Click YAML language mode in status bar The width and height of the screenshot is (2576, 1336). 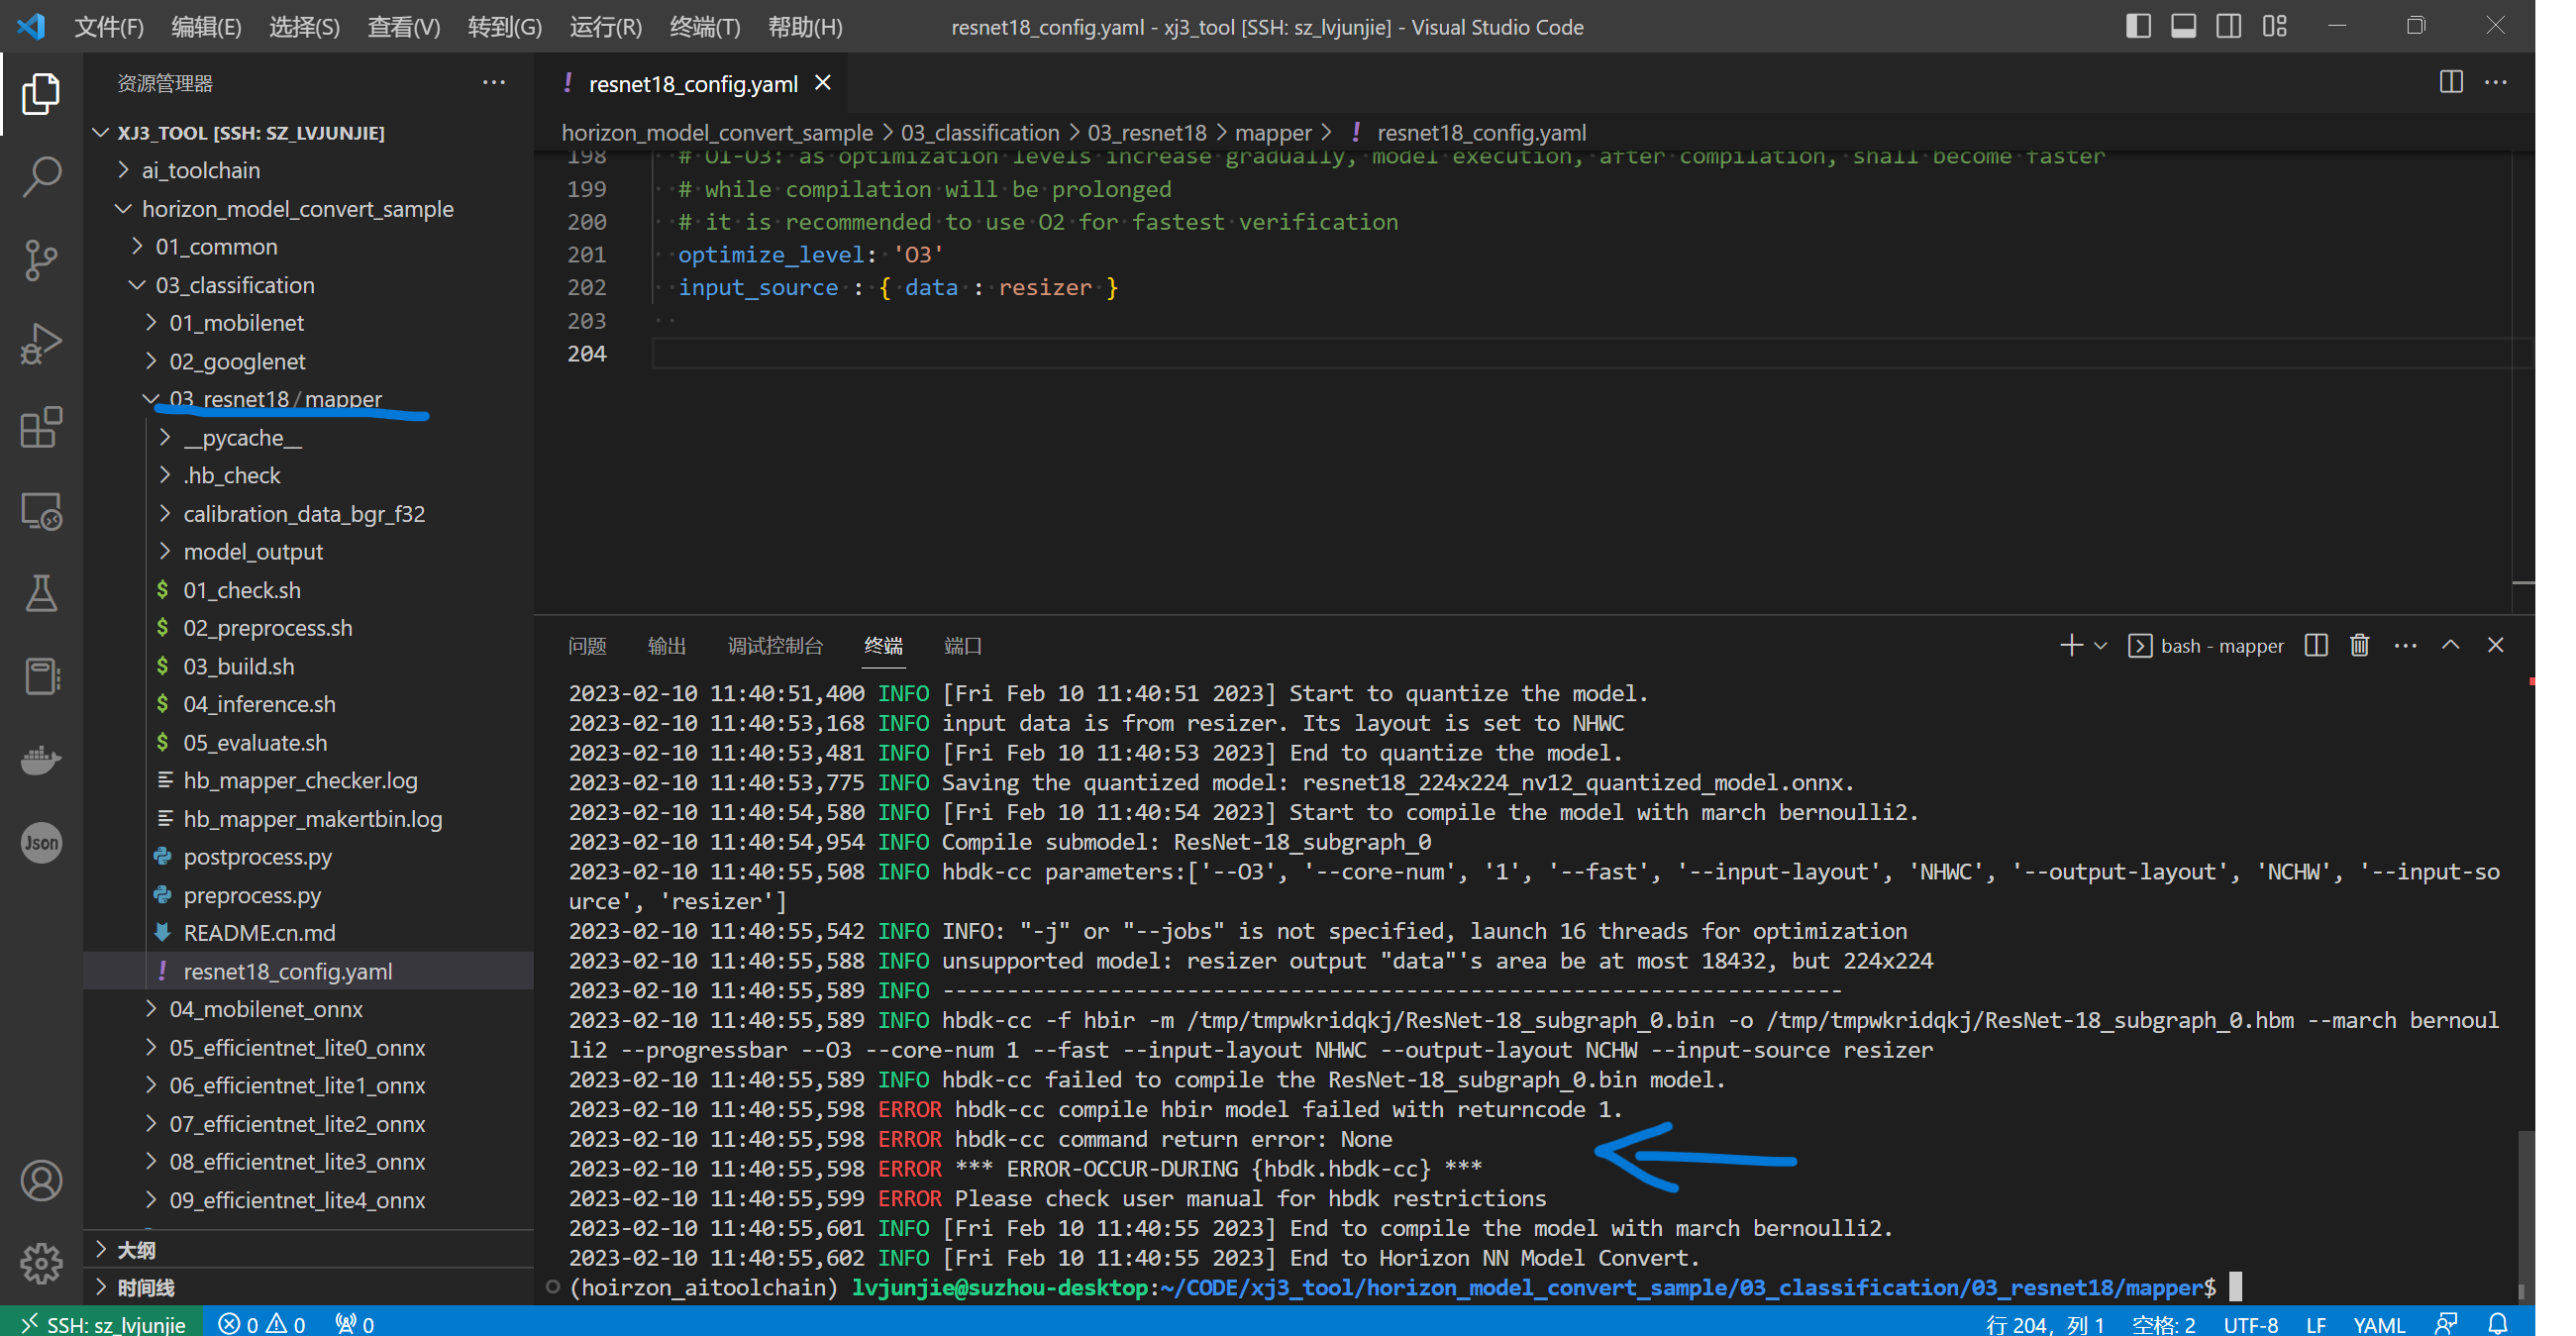(2378, 1324)
